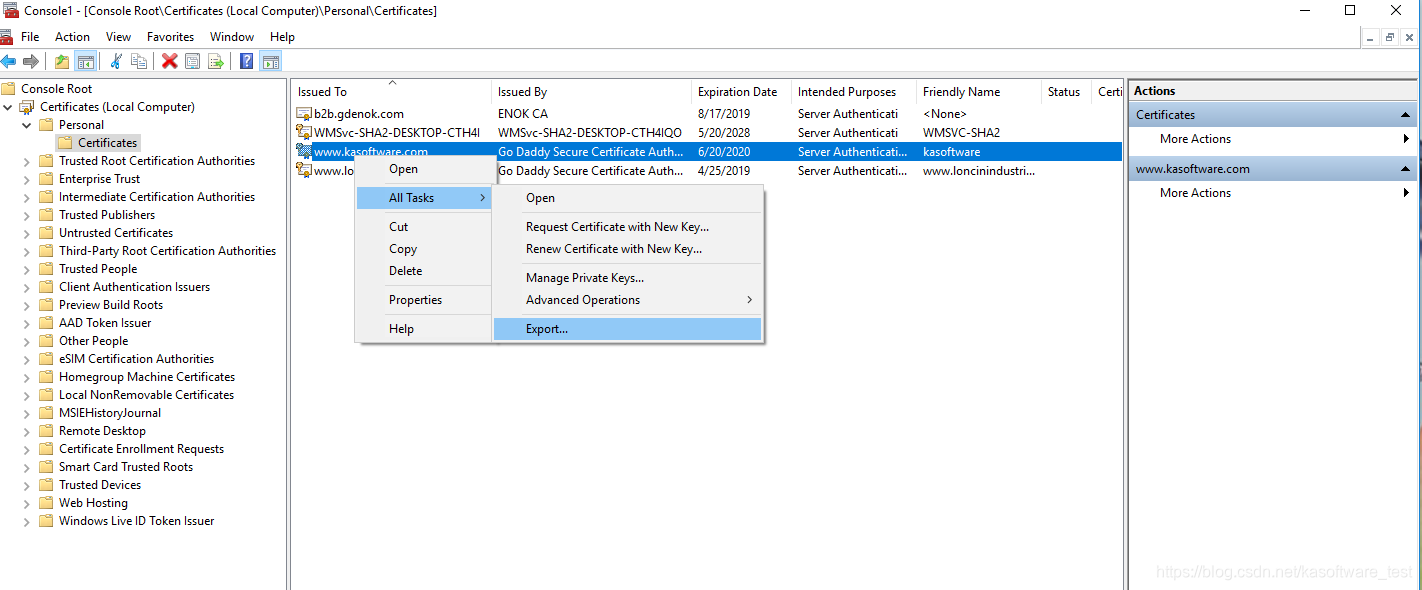Select Request Certificate with New Key...
Viewport: 1422px width, 590px height.
[x=628, y=227]
